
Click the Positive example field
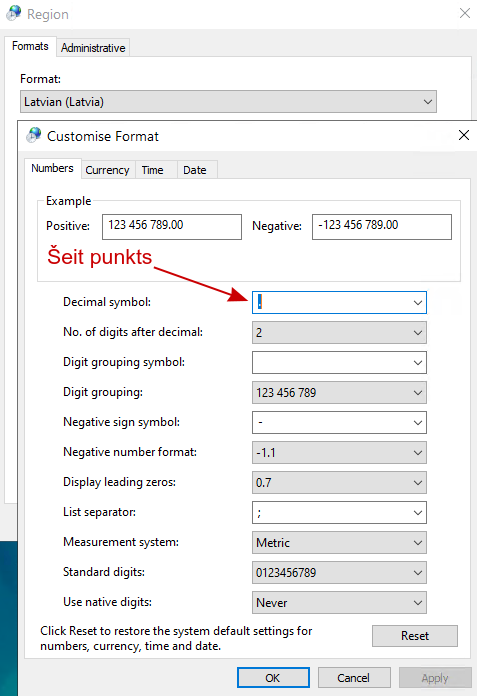pyautogui.click(x=172, y=227)
